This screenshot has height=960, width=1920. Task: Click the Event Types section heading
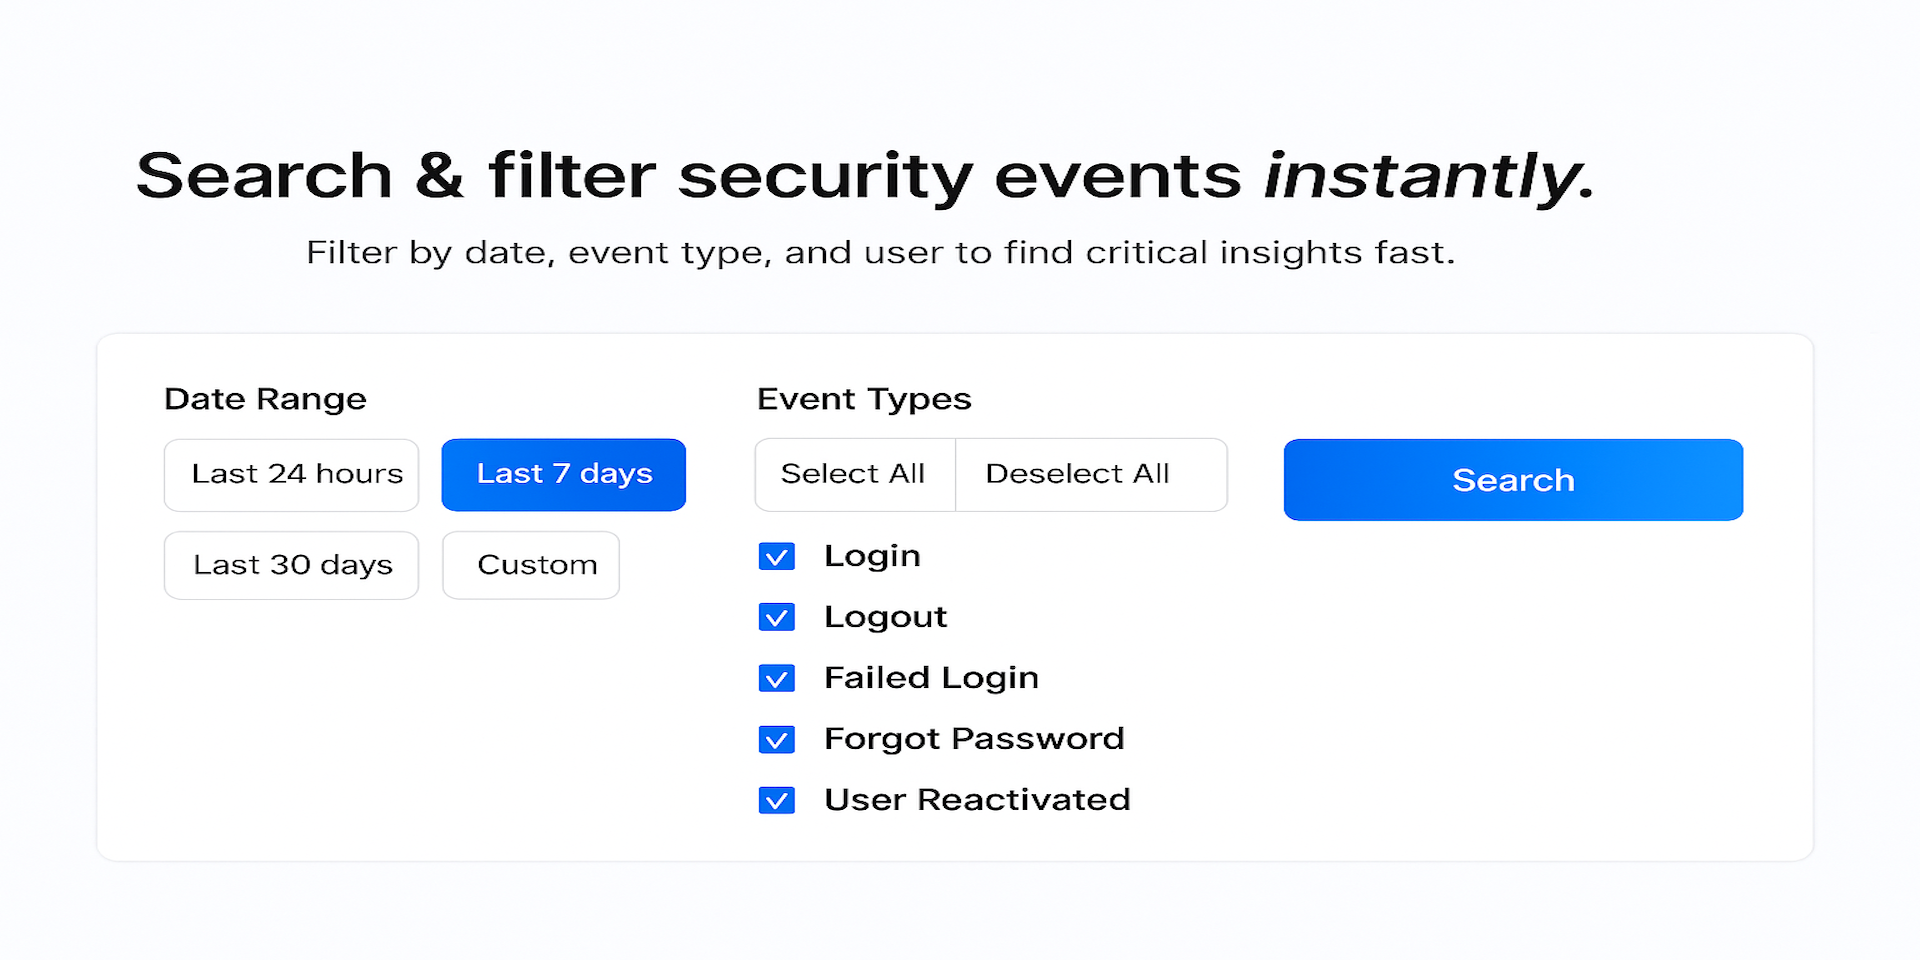click(x=863, y=399)
